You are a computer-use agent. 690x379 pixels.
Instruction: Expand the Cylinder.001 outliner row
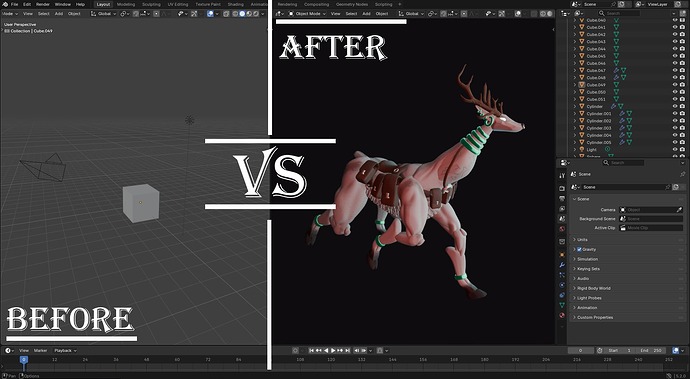pyautogui.click(x=575, y=114)
